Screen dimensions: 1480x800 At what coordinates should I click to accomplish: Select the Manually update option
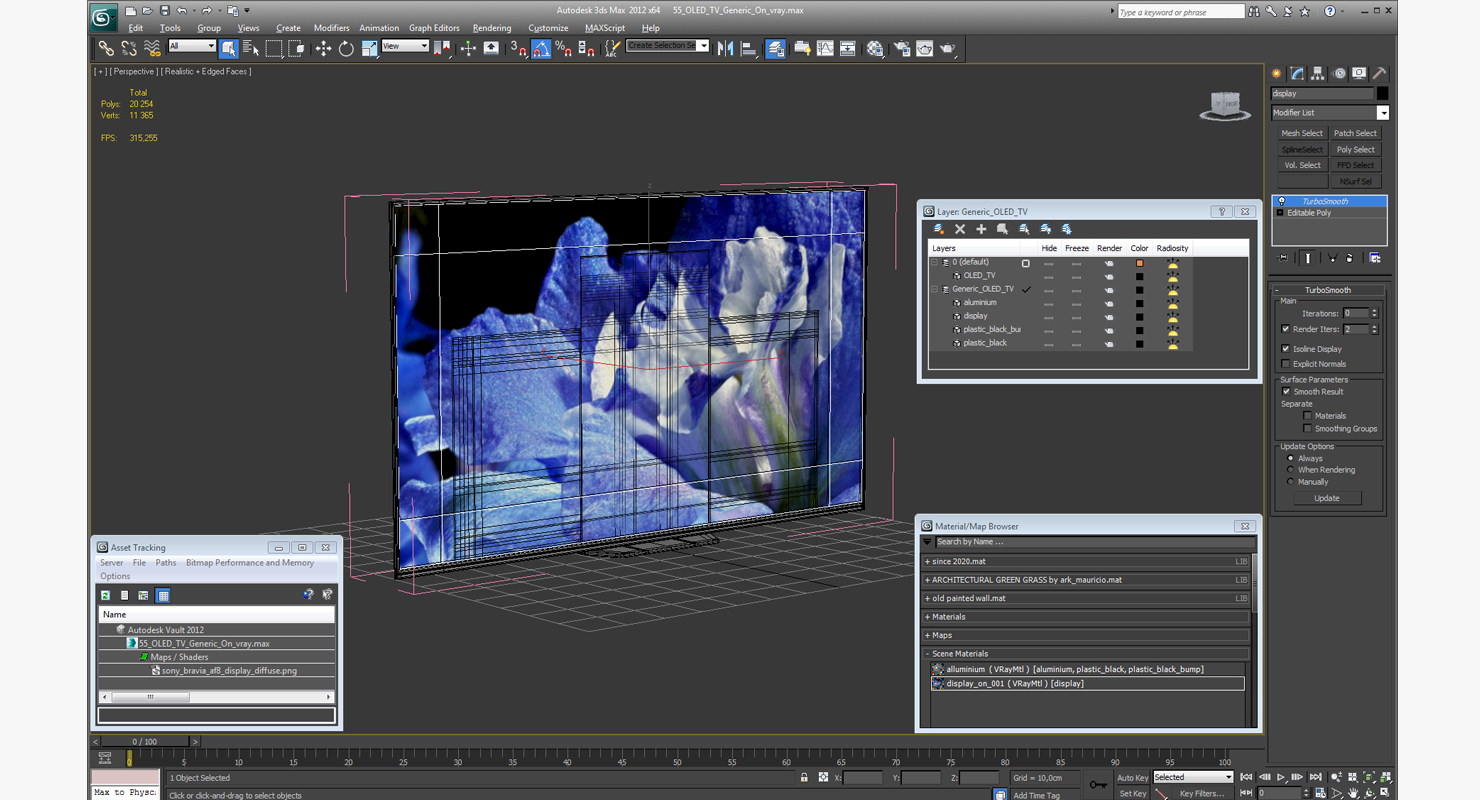point(1290,482)
